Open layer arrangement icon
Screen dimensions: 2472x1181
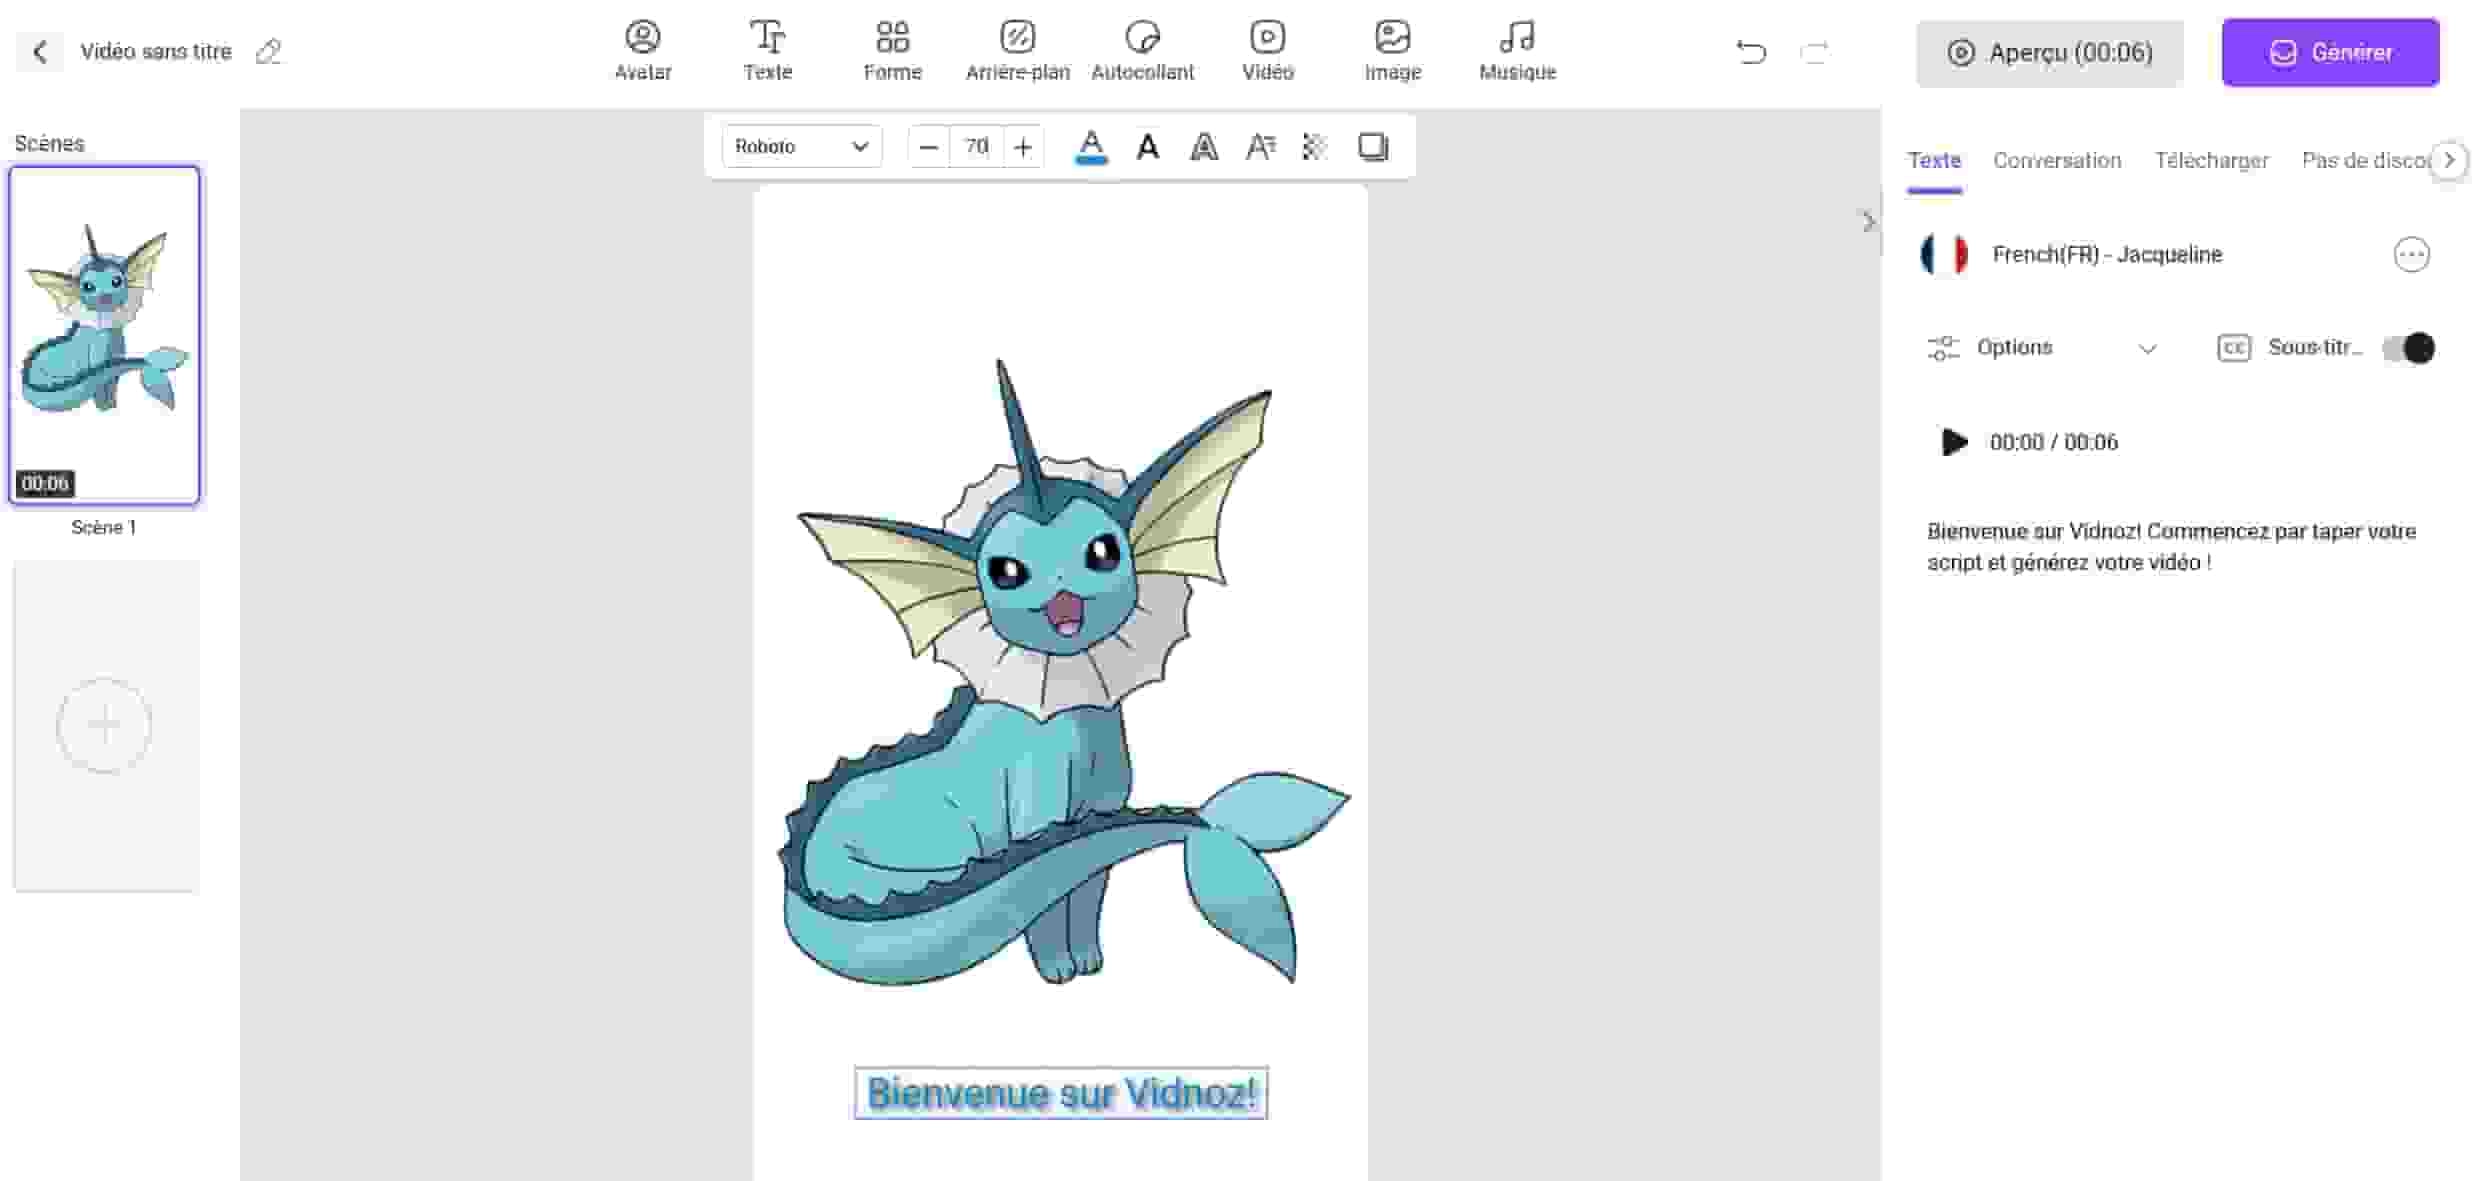1373,147
